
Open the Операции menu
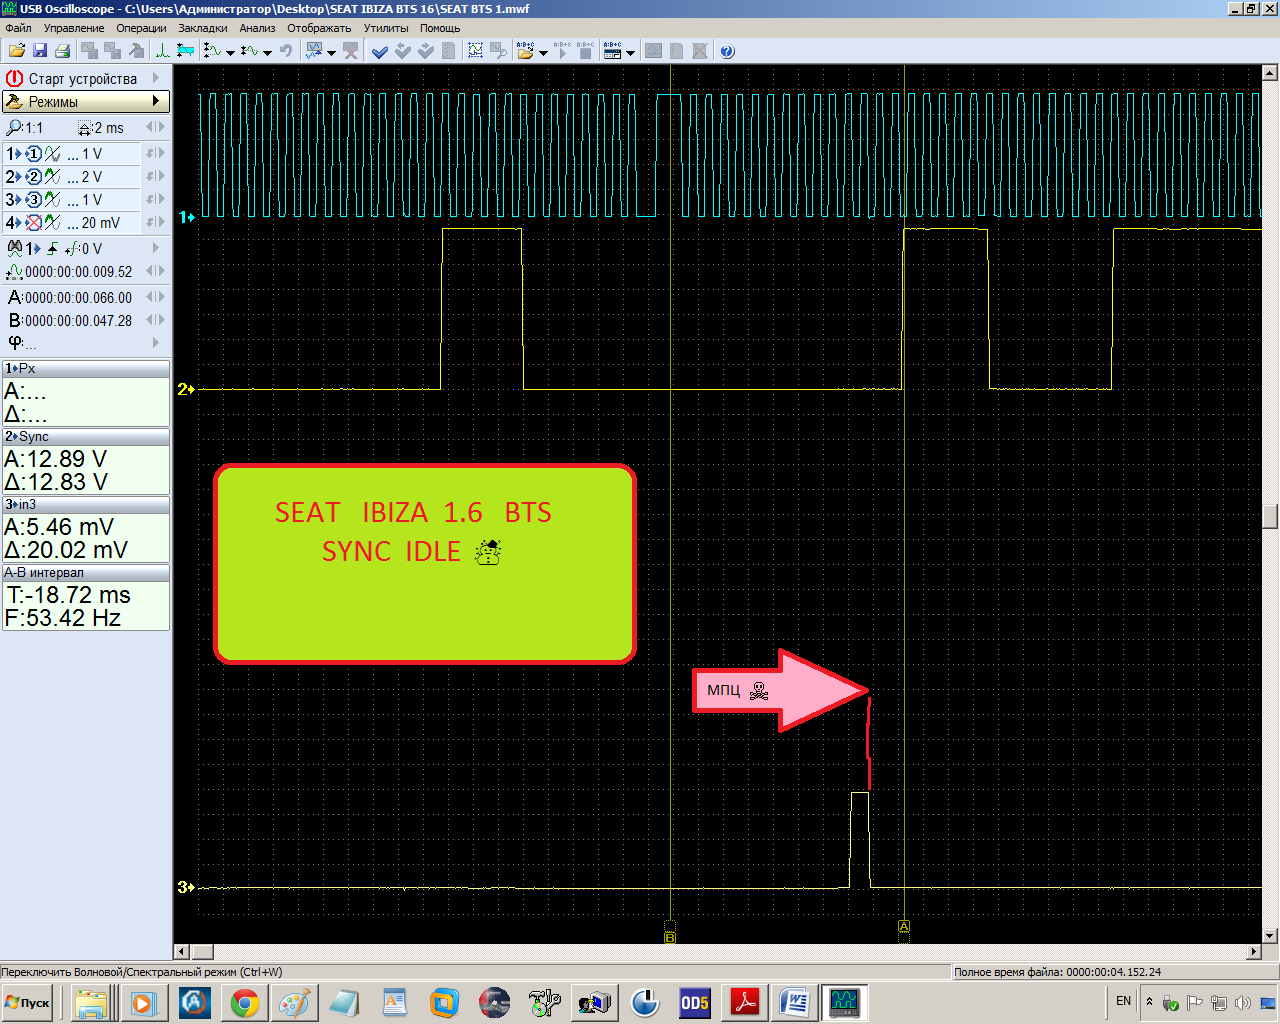[141, 28]
